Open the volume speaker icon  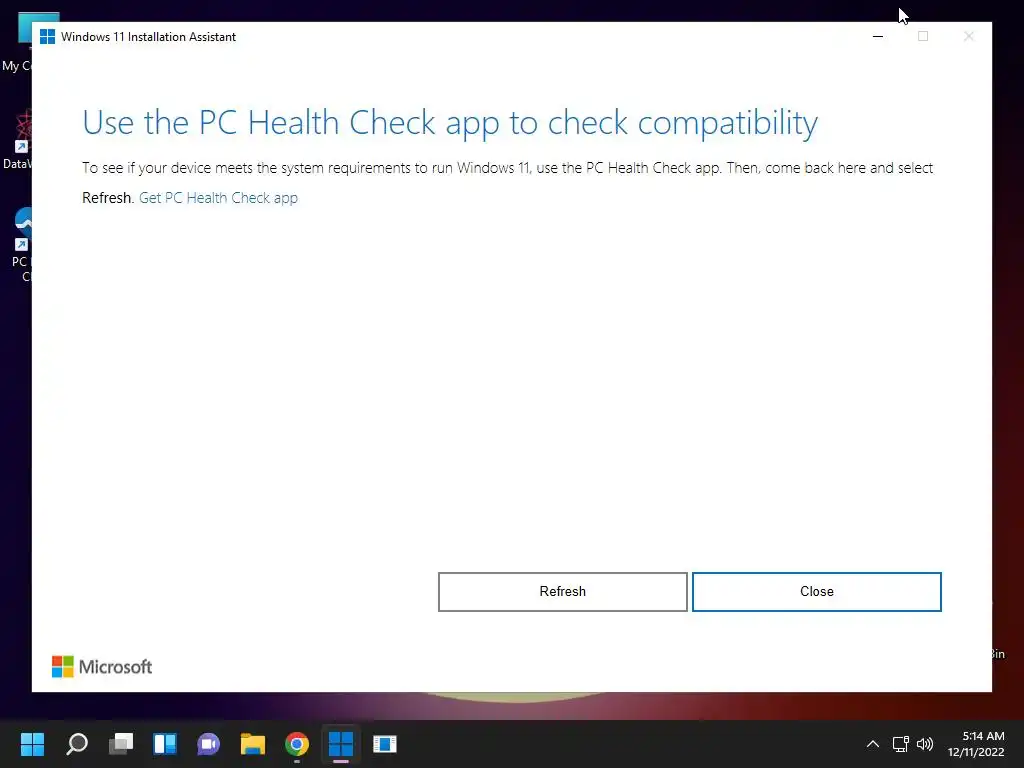[925, 744]
